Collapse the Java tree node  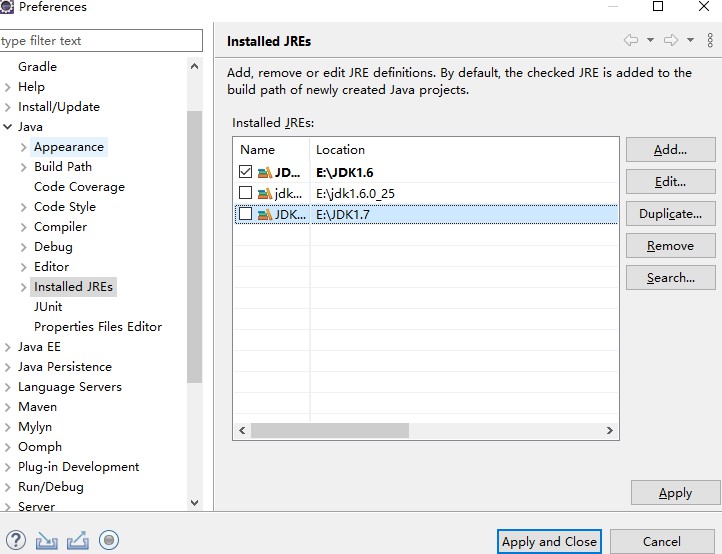pos(7,127)
